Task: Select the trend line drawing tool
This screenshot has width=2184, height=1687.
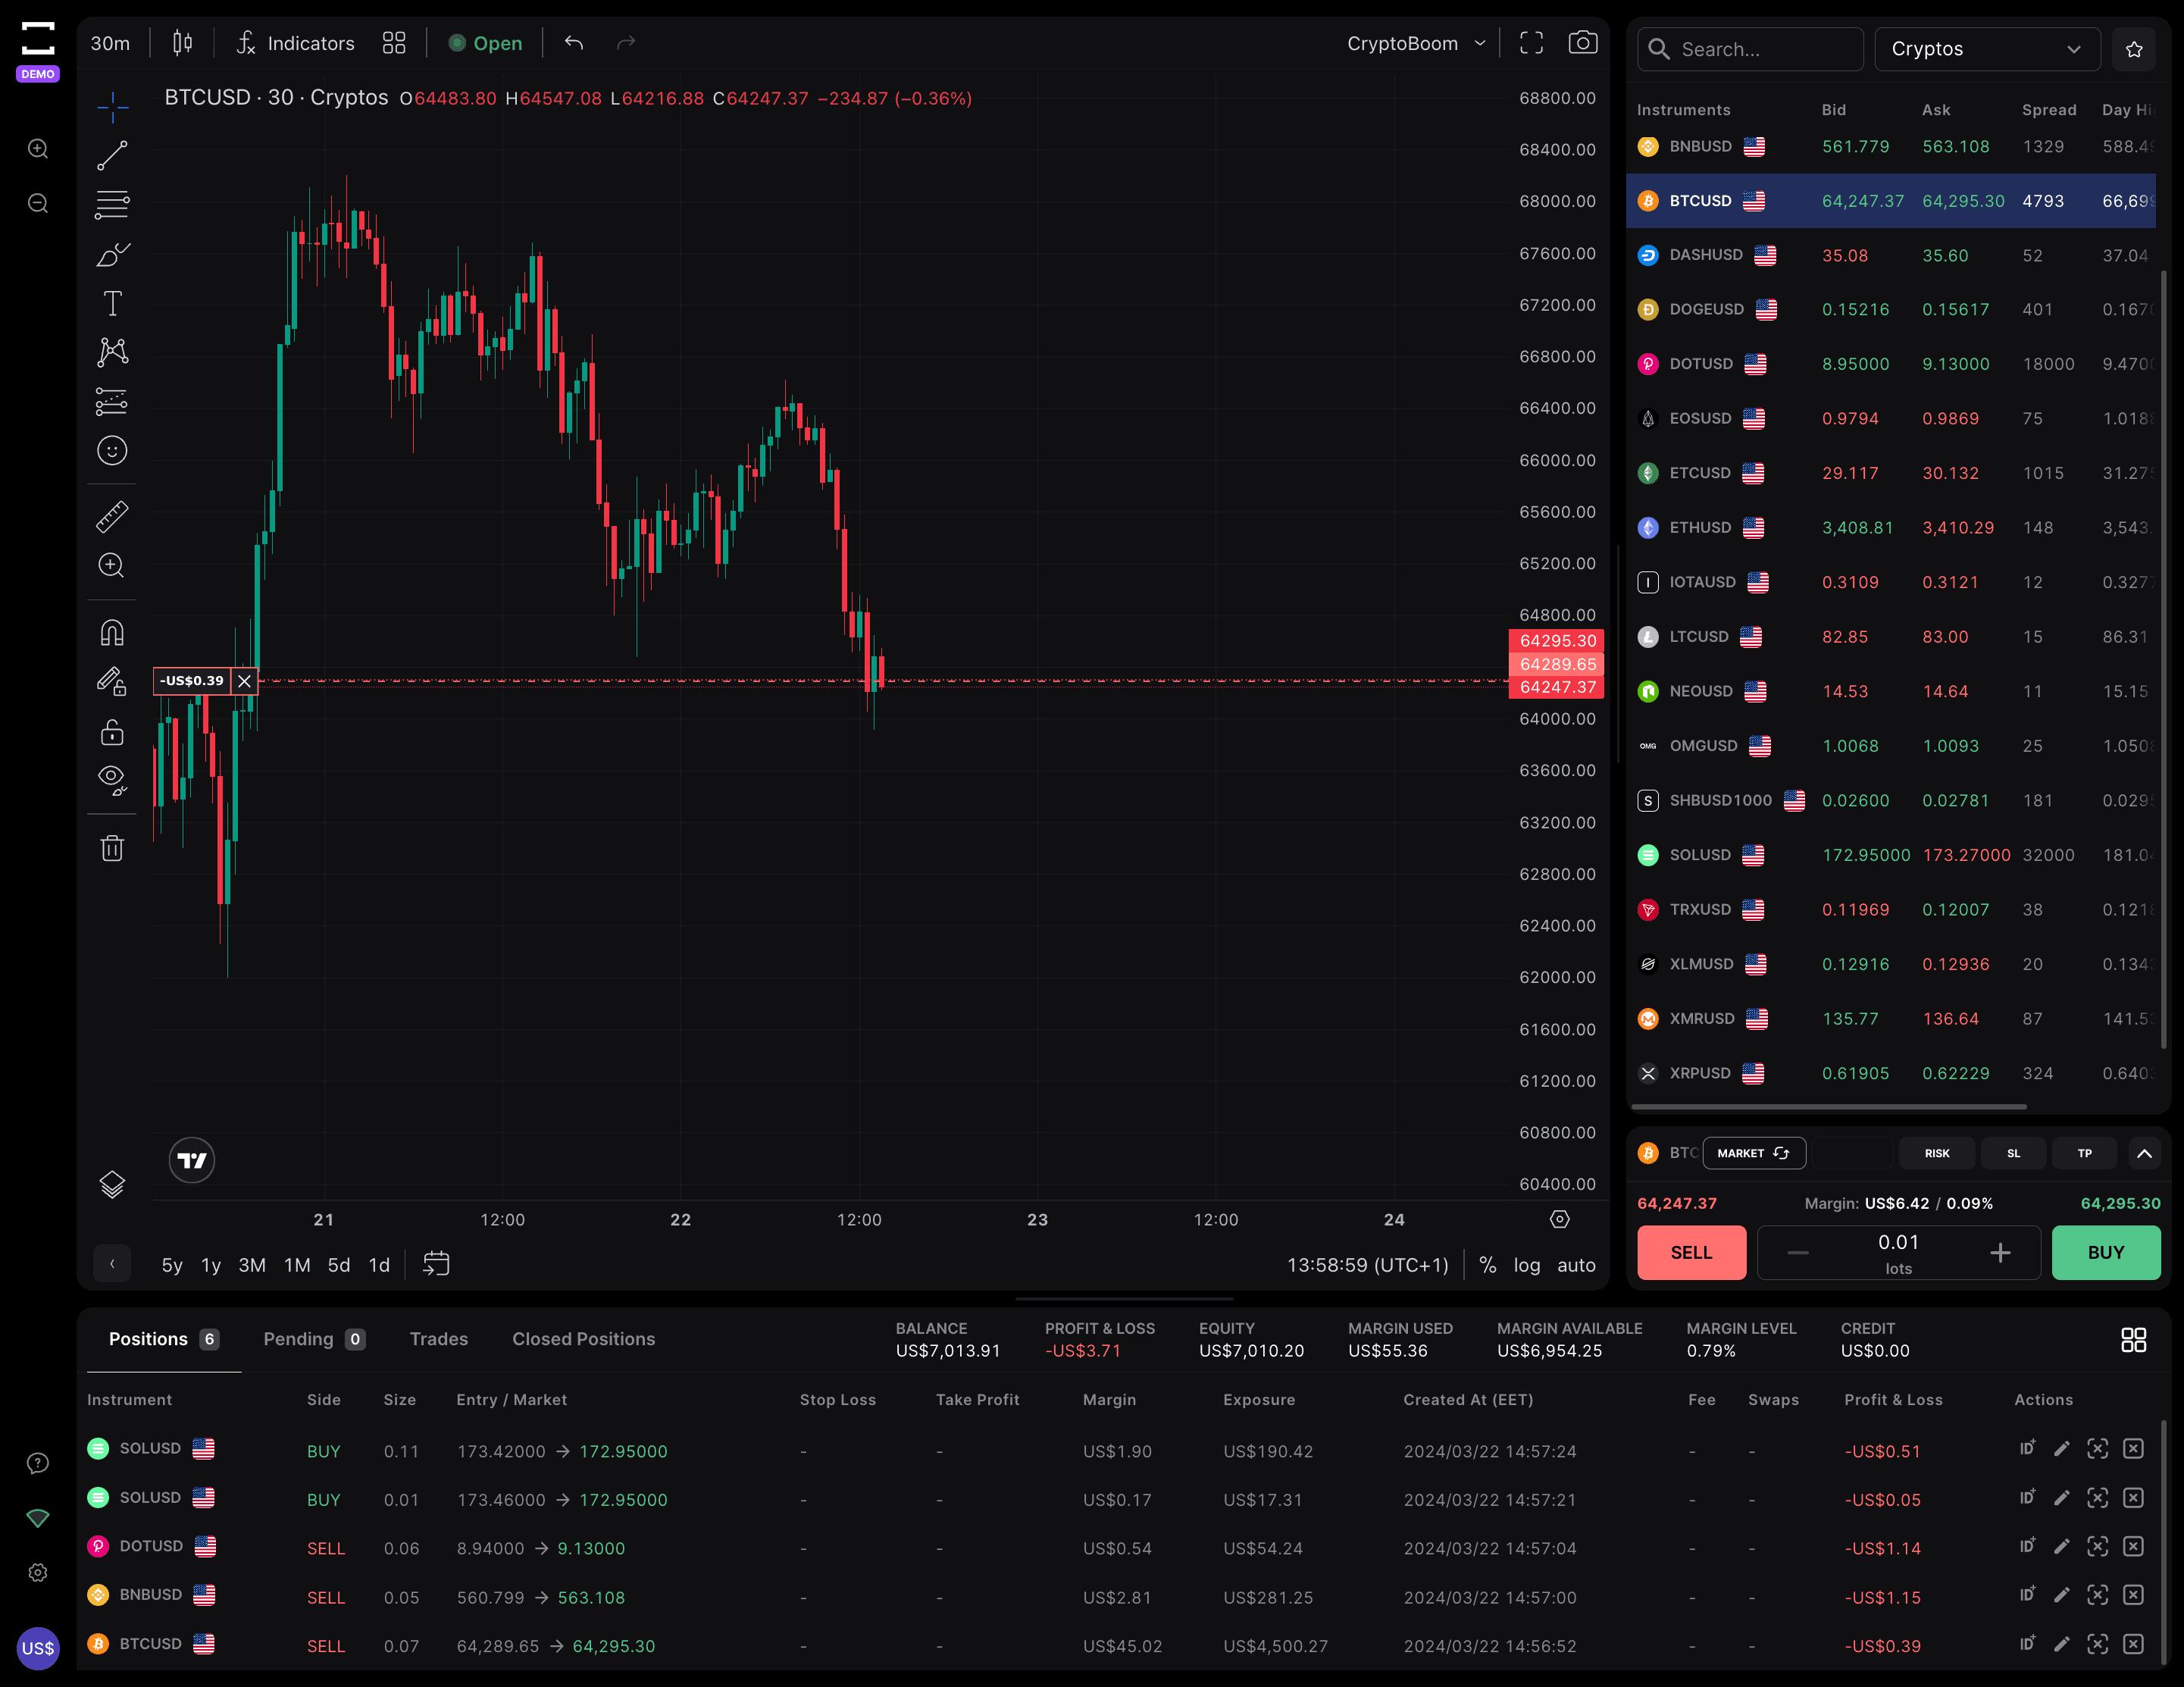Action: 112,155
